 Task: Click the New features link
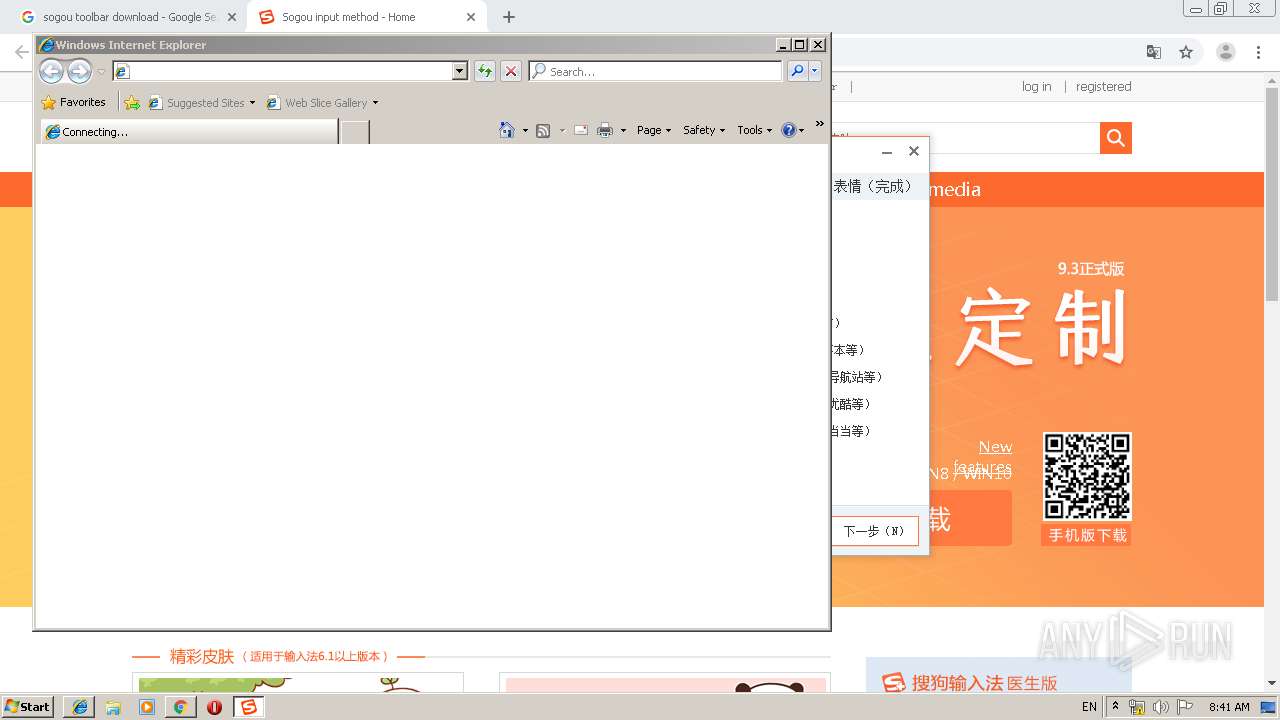[x=983, y=457]
